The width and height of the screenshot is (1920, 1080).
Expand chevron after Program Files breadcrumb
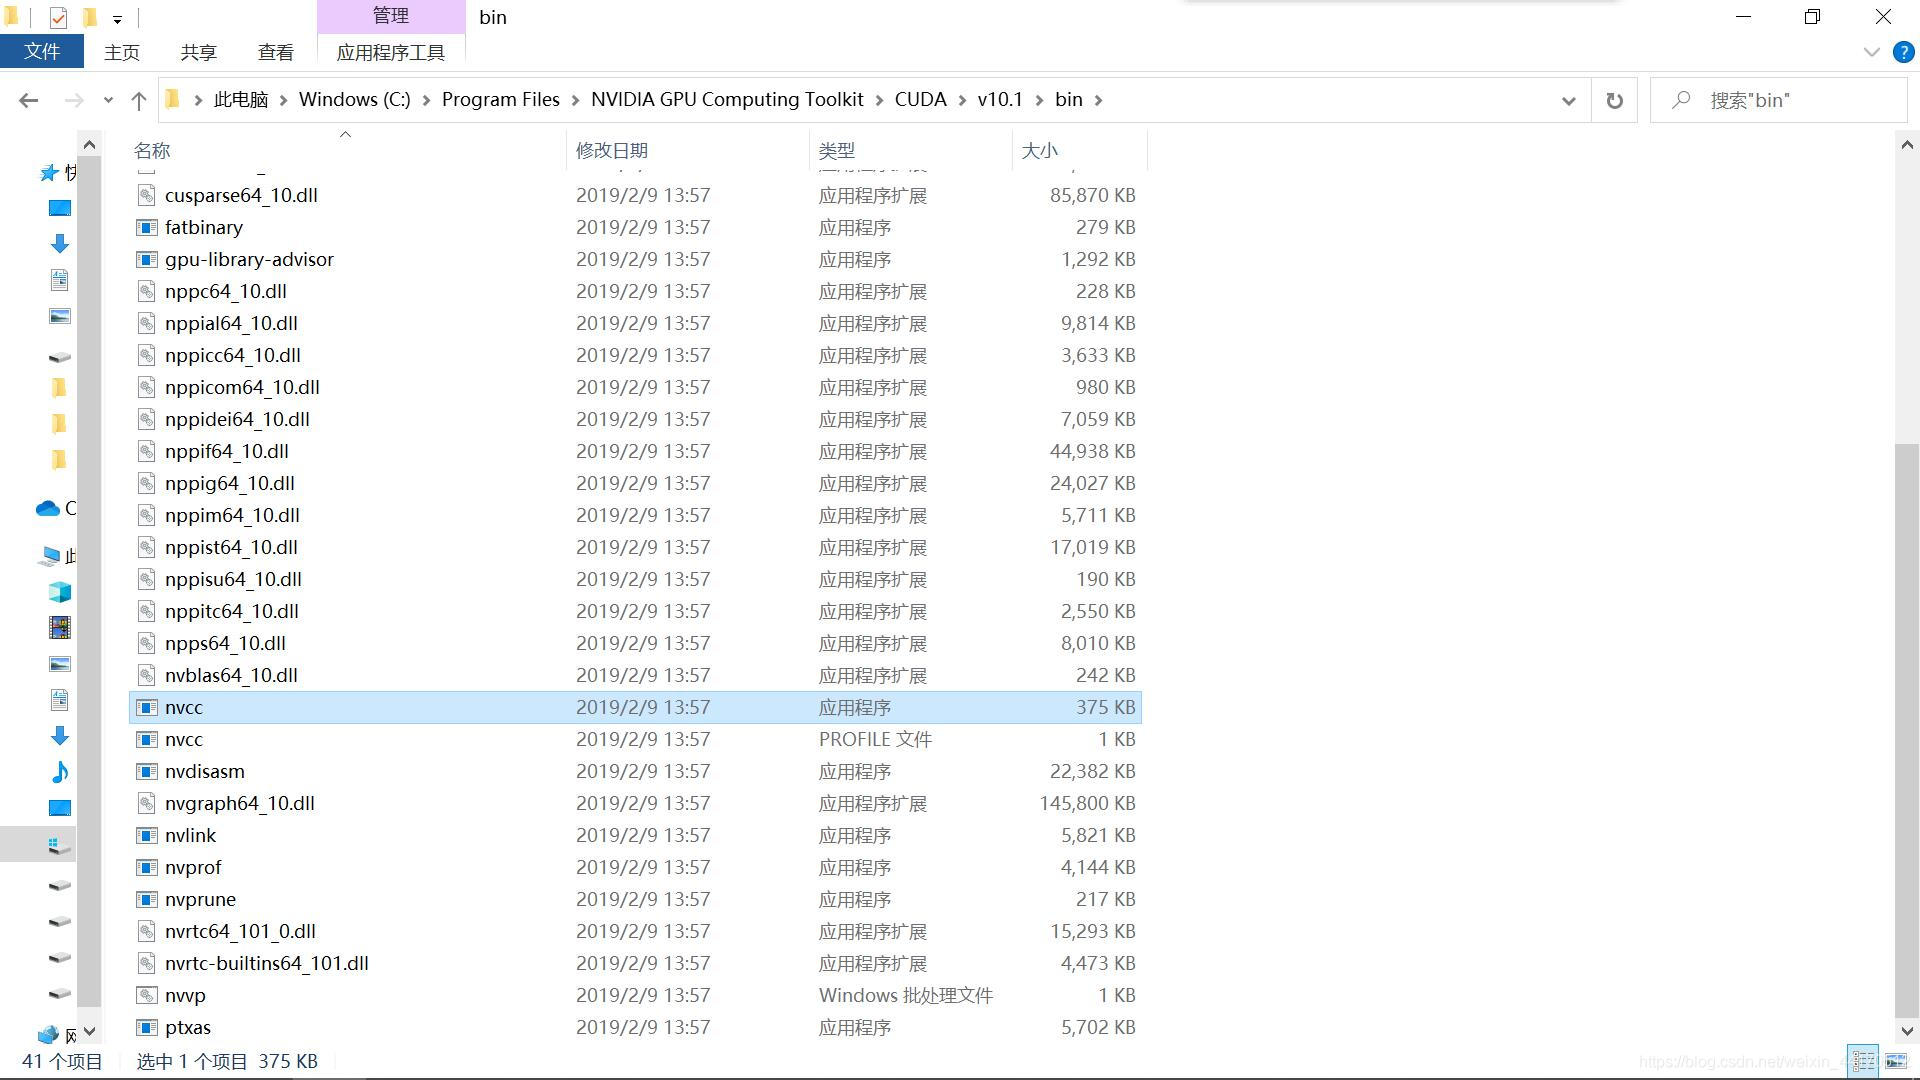(x=575, y=100)
